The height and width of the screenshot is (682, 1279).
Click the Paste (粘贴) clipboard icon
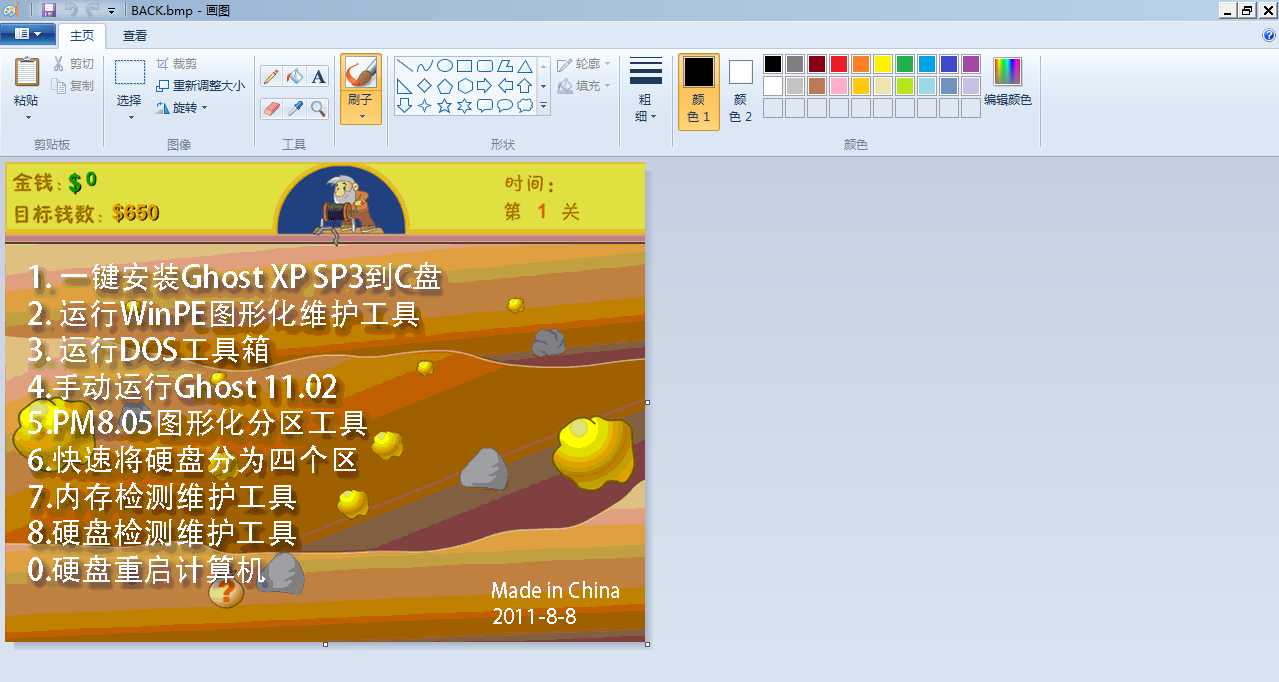pos(27,74)
